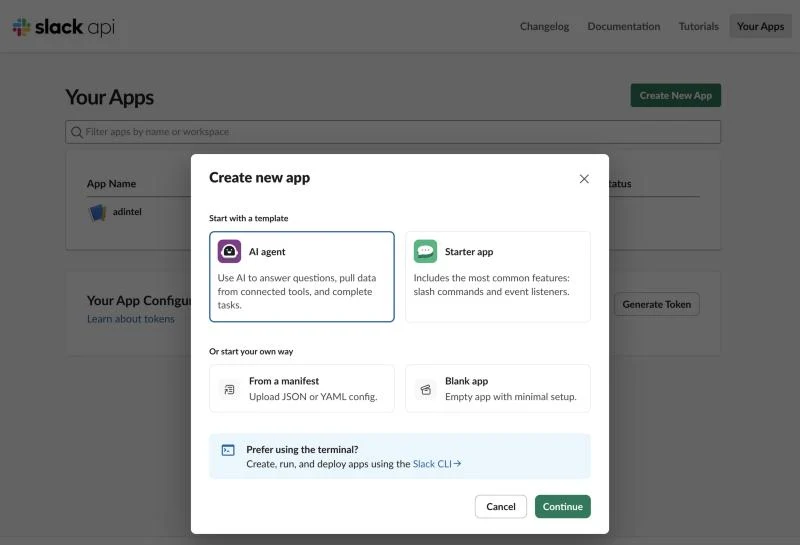This screenshot has width=800, height=545.
Task: Click Generate Token button
Action: 657,304
